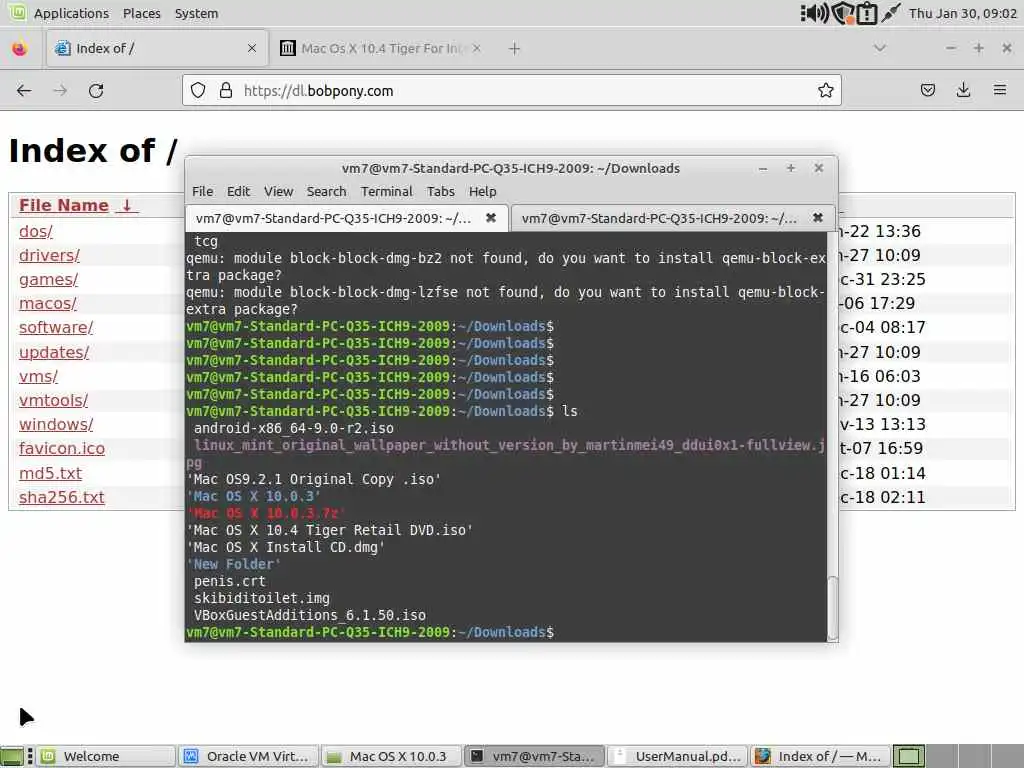Close the first terminal tab
Viewport: 1024px width, 768px height.
[491, 217]
